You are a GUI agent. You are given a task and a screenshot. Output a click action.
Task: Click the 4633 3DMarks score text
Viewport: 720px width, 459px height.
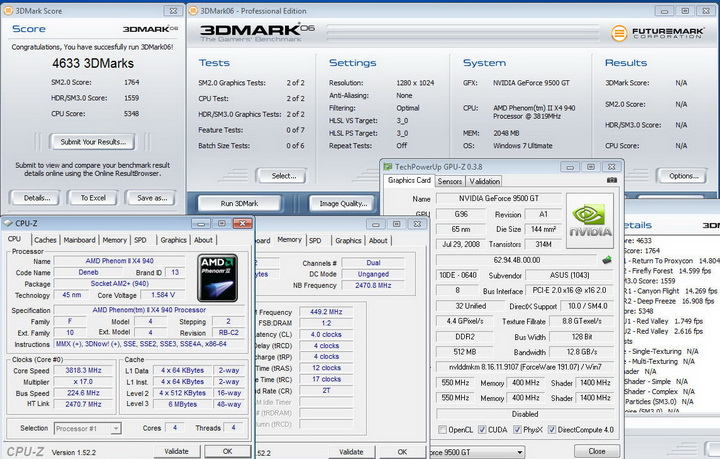(93, 63)
